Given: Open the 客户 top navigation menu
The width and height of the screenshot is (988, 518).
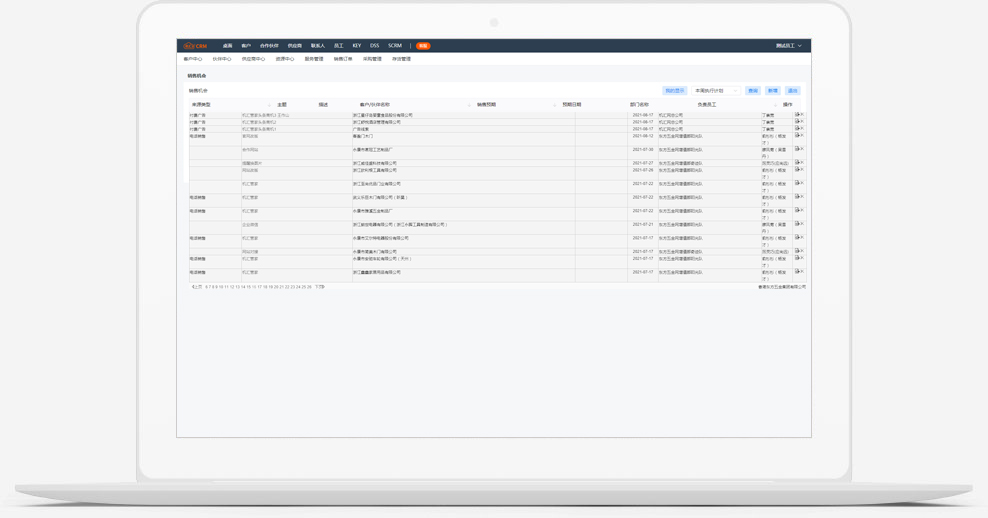Looking at the screenshot, I should coord(246,46).
